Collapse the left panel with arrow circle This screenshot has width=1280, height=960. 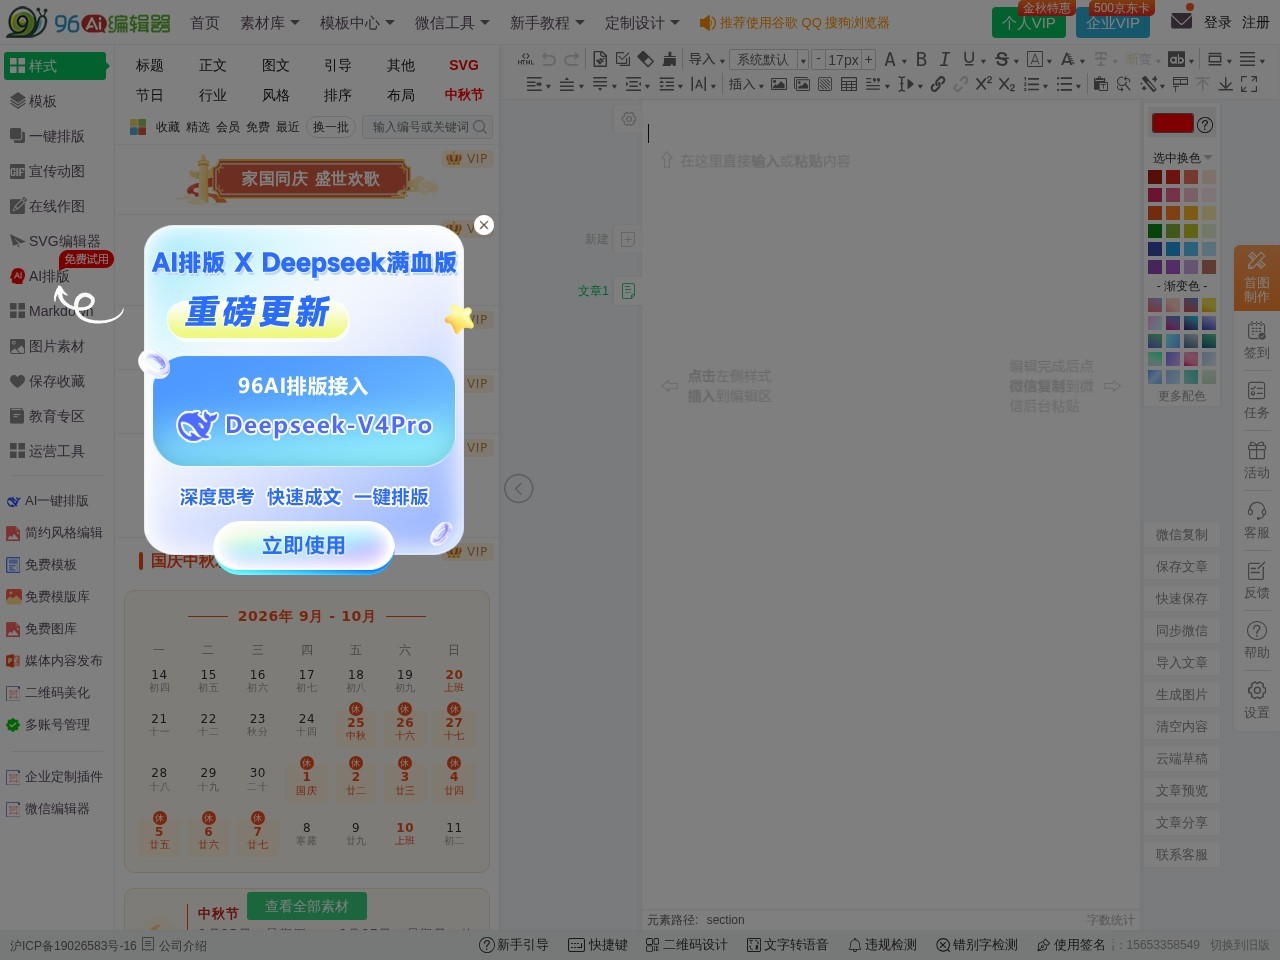click(x=518, y=489)
